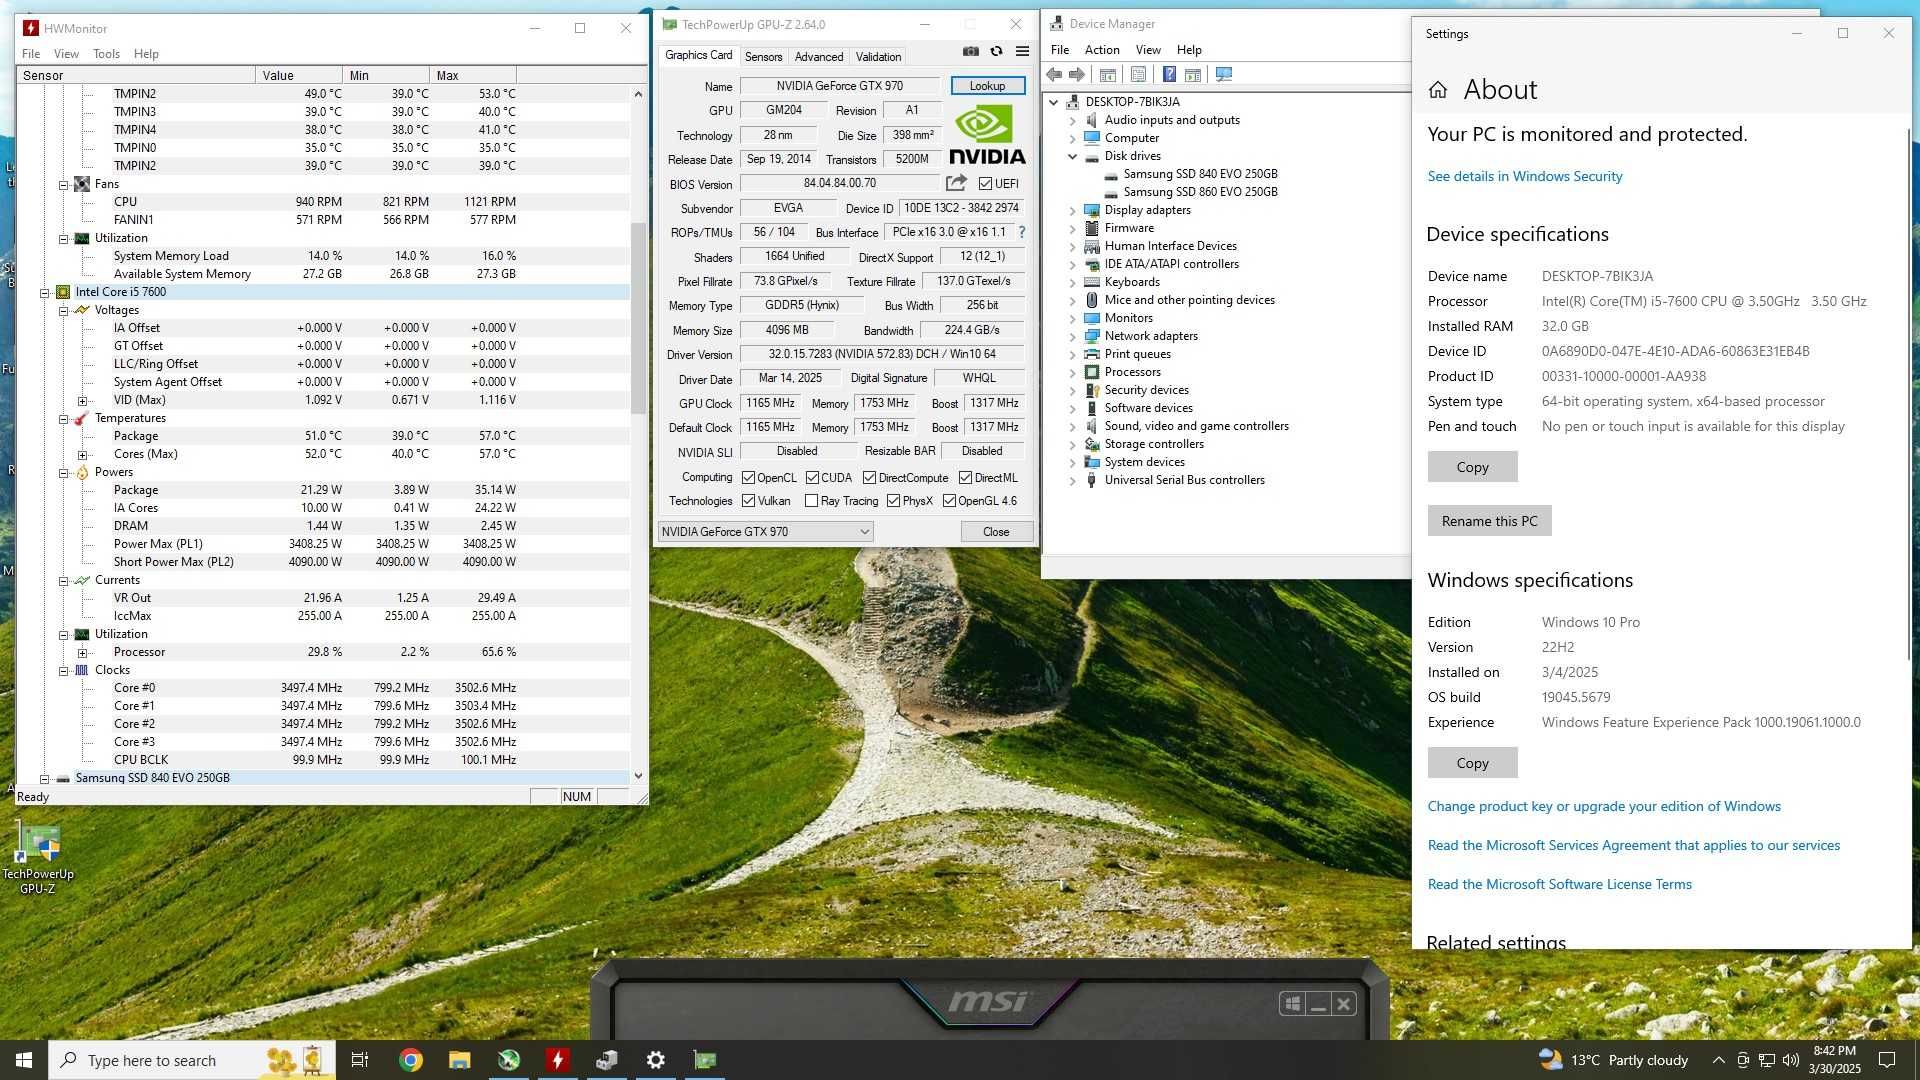Screen dimensions: 1920x1080
Task: Click the Show/Hide Action Pane toolbar icon
Action: tap(1192, 75)
